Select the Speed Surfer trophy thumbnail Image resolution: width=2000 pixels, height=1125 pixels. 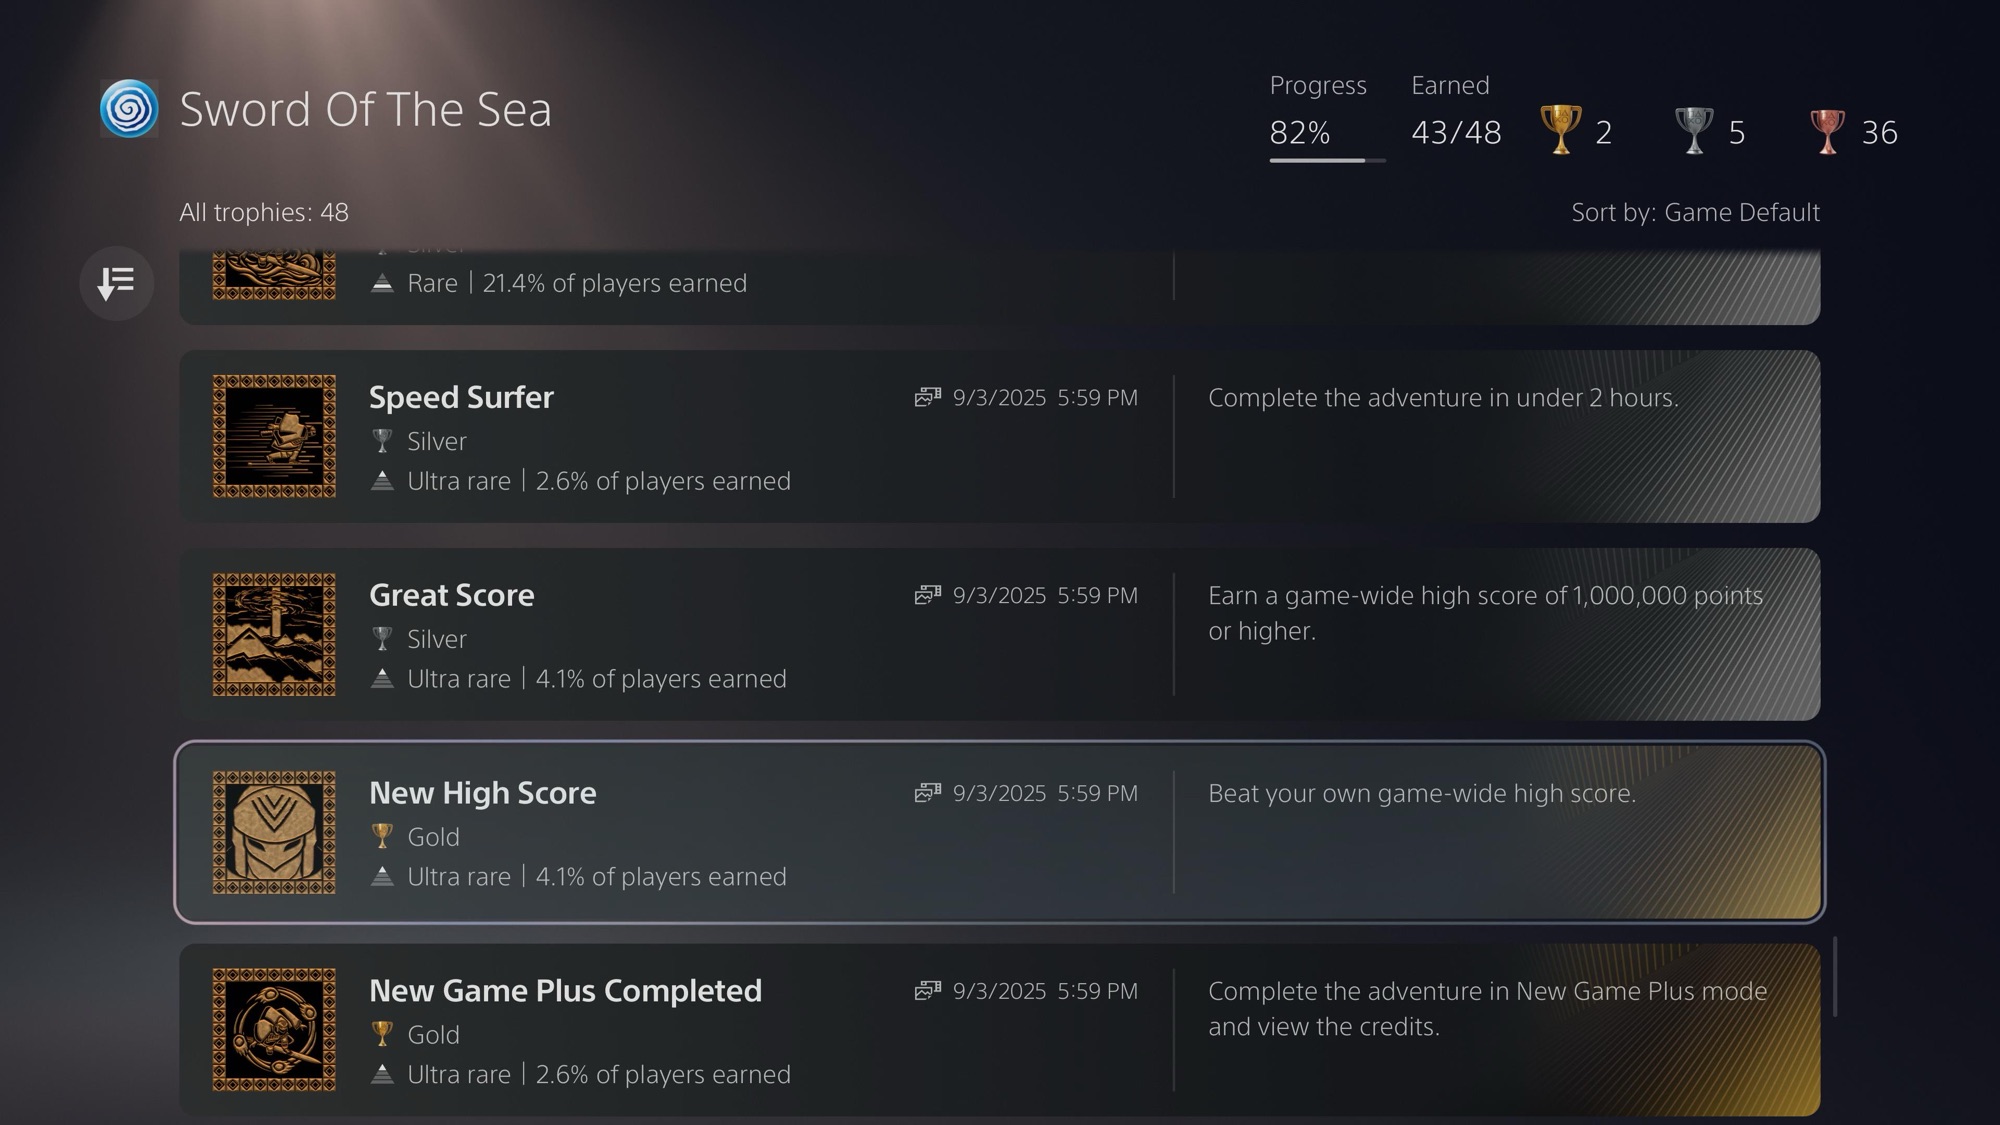(274, 436)
